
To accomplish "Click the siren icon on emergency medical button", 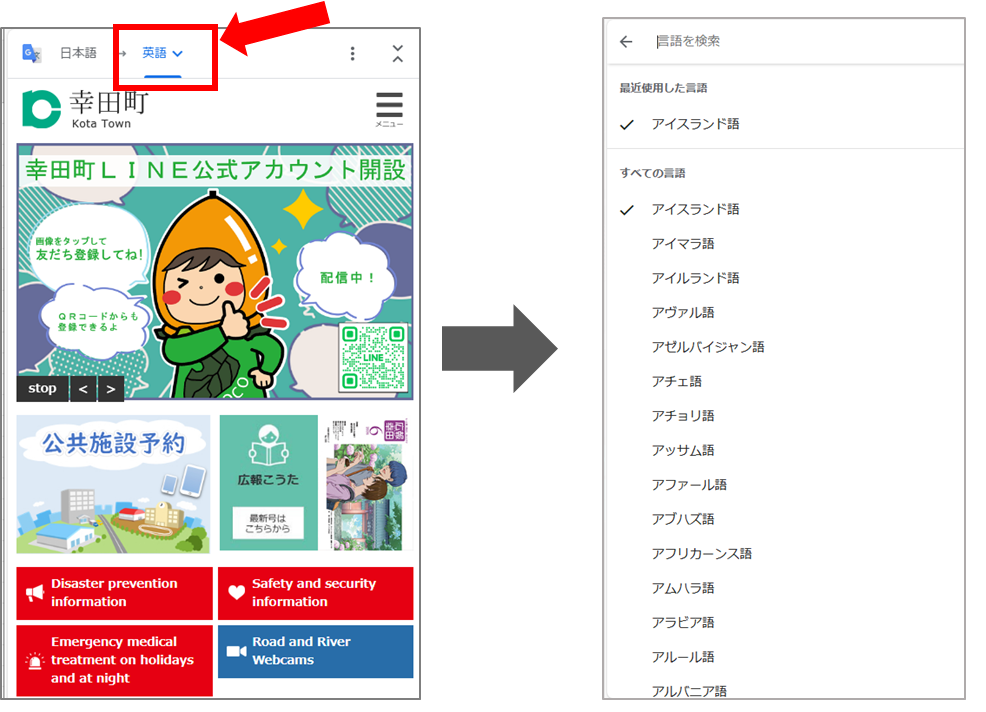I will [x=35, y=660].
